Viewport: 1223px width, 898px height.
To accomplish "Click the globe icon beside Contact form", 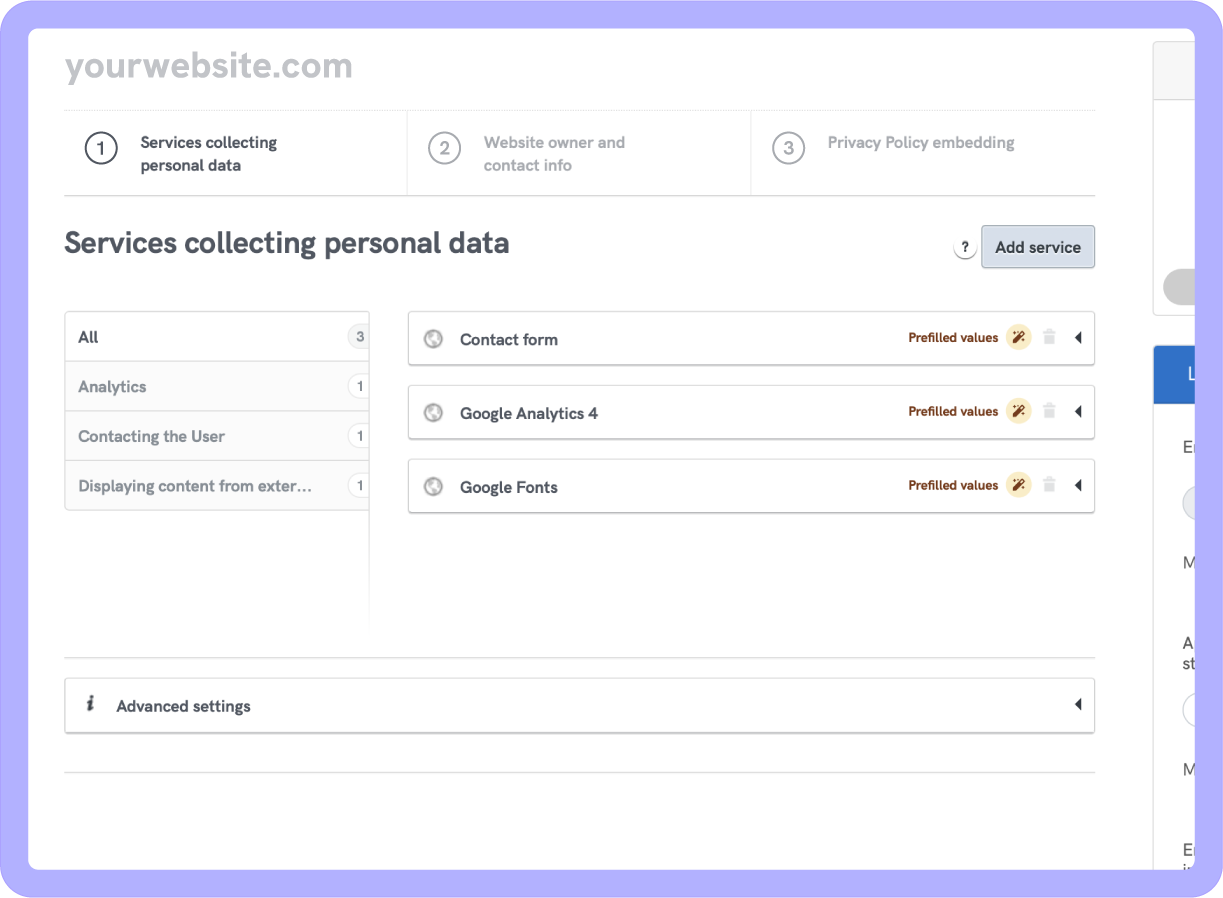I will point(433,339).
